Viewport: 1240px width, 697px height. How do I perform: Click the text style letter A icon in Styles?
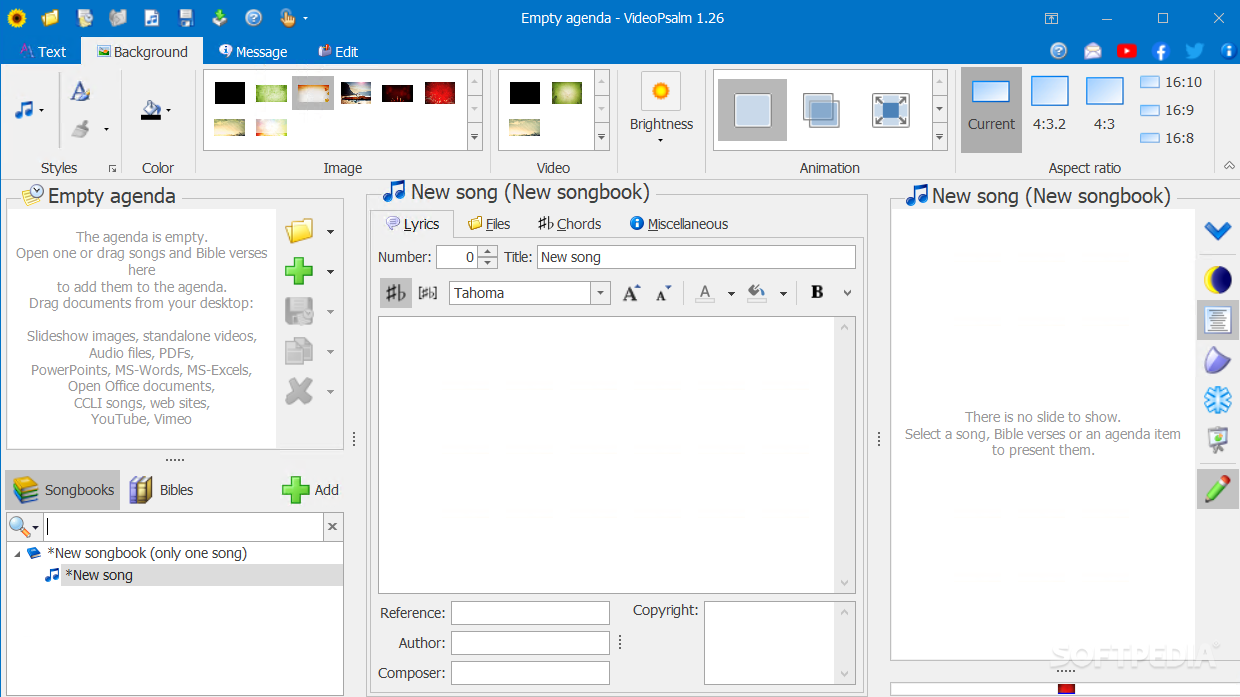click(x=81, y=91)
